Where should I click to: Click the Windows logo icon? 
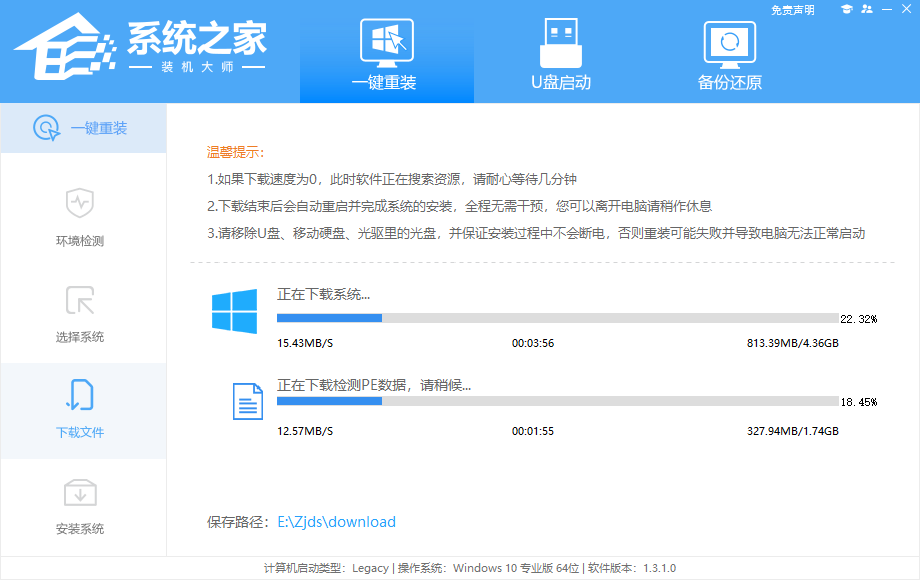[234, 311]
